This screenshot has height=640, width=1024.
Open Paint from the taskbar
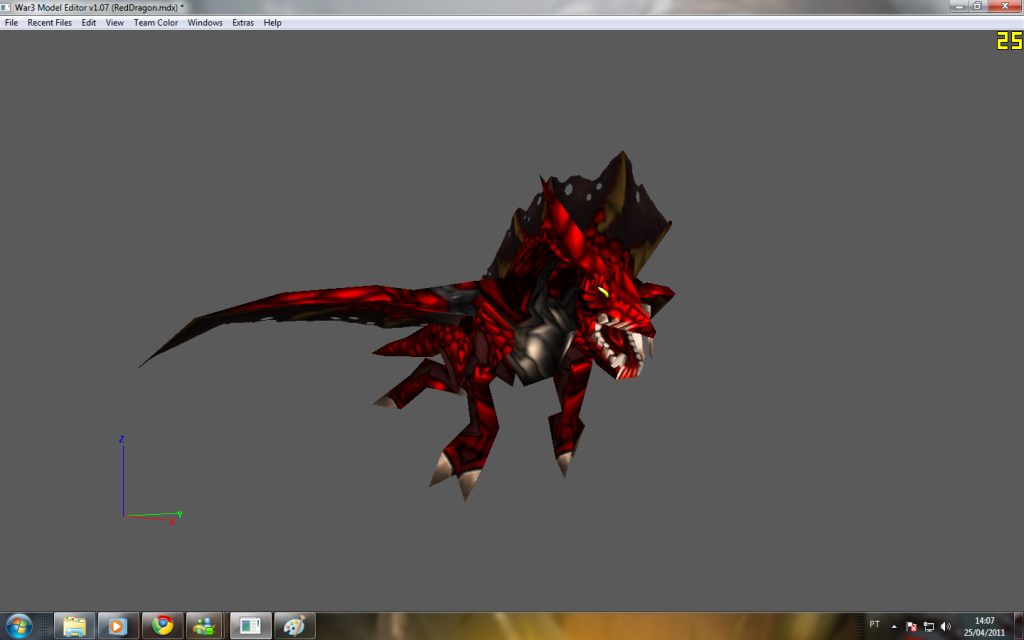pos(295,626)
